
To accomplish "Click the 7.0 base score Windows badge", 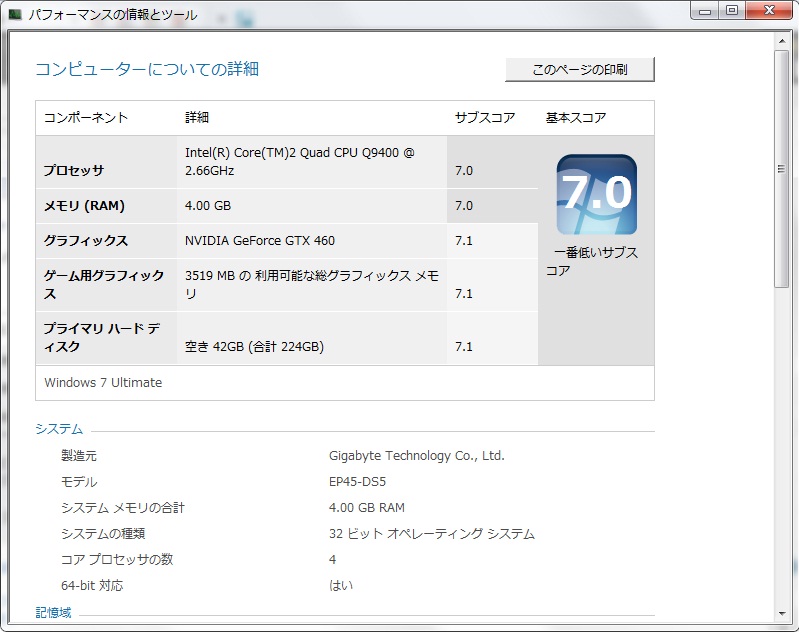I will (x=597, y=194).
